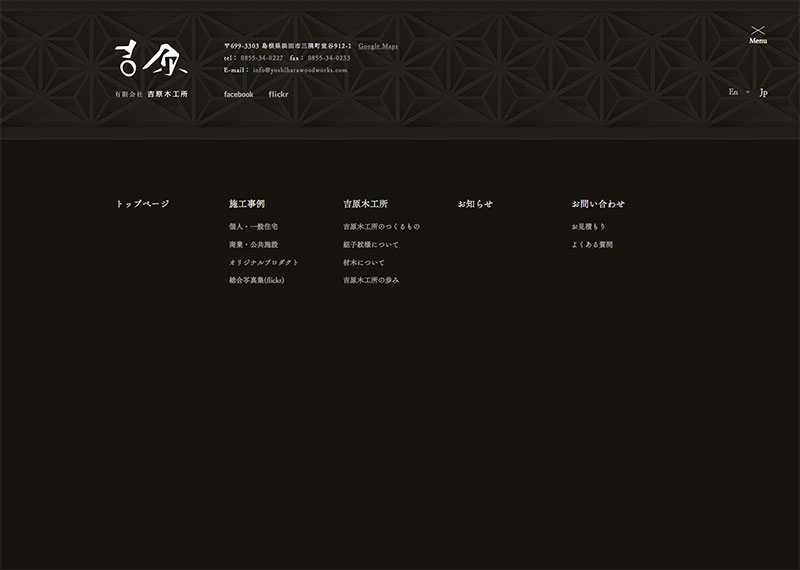
Task: Select 商業・公共施設 menu entry
Action: pos(253,245)
